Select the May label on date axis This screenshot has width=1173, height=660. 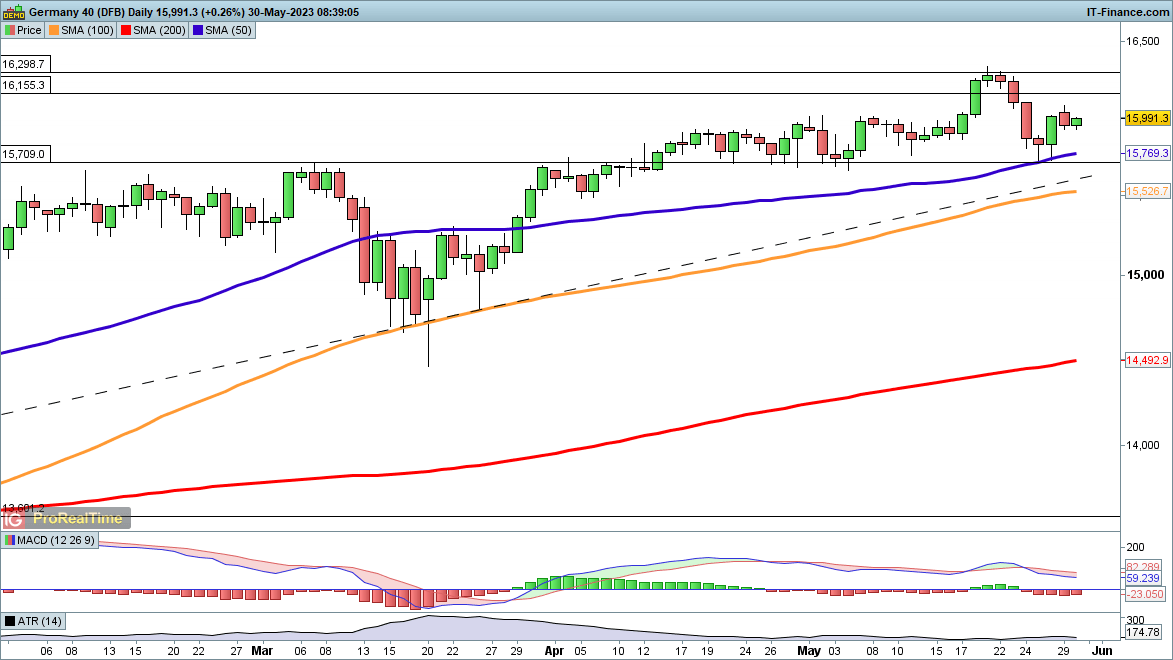pos(809,651)
